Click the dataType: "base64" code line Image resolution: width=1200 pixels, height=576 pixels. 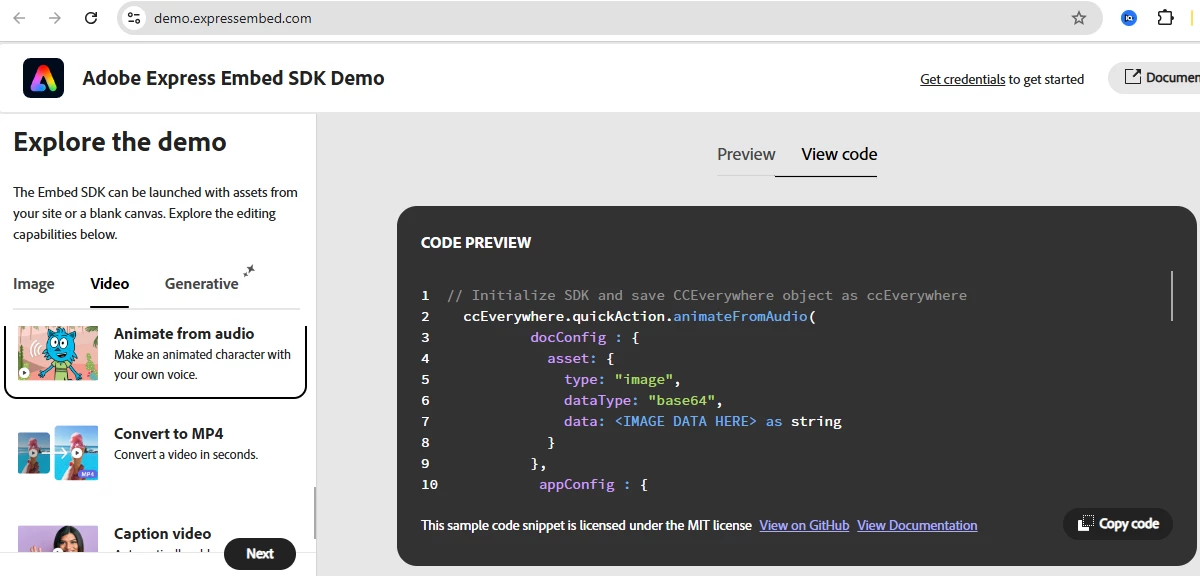pos(643,401)
